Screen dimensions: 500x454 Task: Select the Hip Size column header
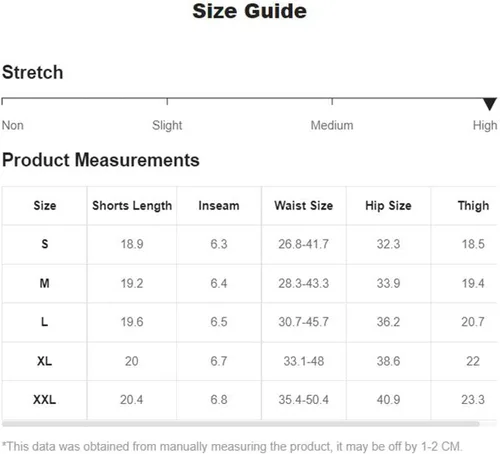tap(388, 206)
